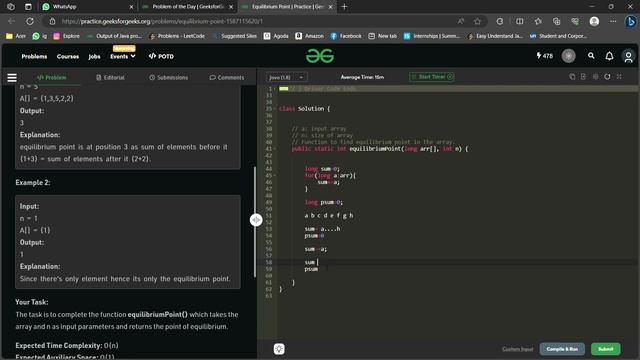
Task: Reset code with the refresh icon
Action: 607,77
